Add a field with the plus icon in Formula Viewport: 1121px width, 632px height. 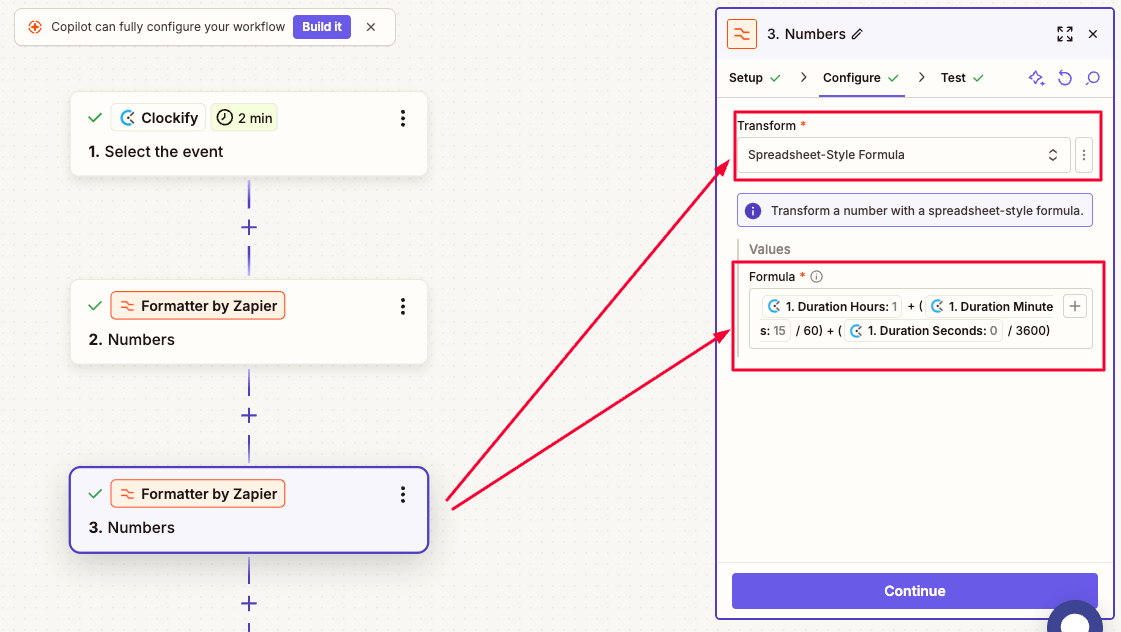[1075, 306]
